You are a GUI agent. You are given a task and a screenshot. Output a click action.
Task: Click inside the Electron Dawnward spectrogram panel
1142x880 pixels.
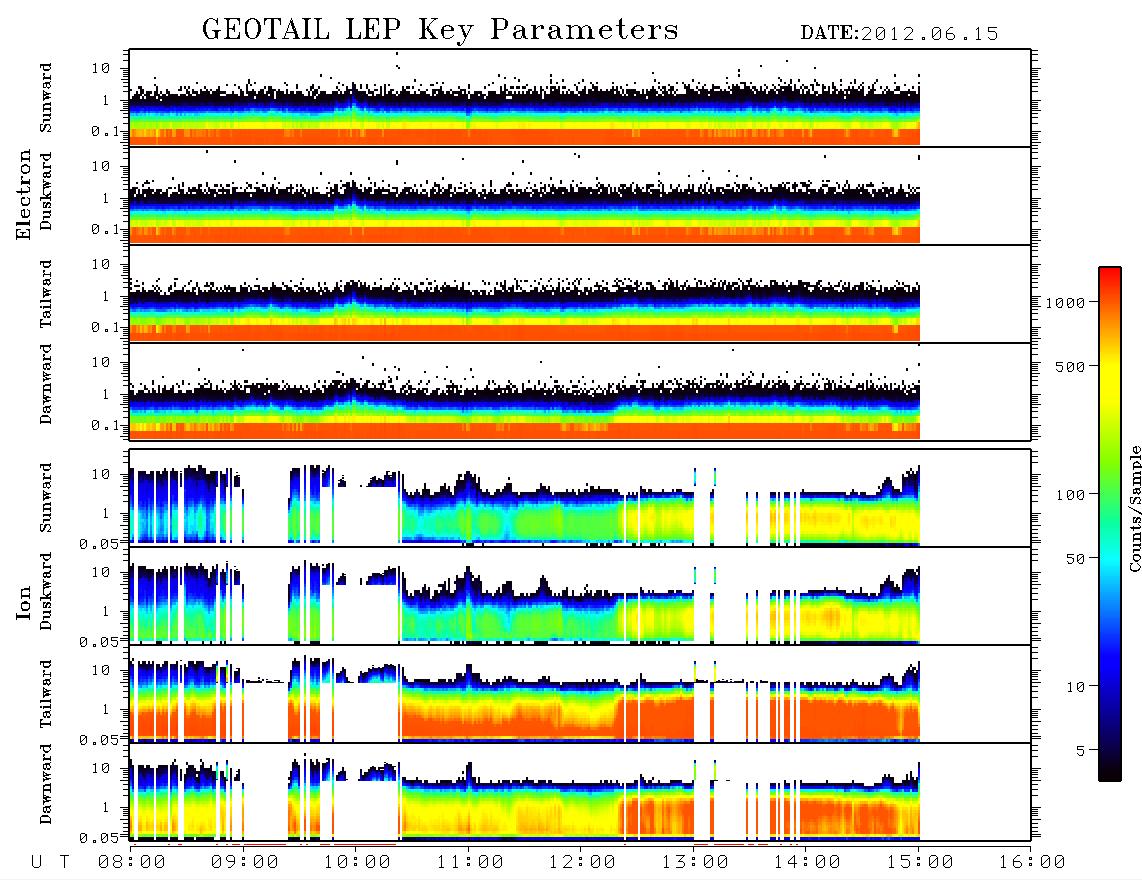580,391
